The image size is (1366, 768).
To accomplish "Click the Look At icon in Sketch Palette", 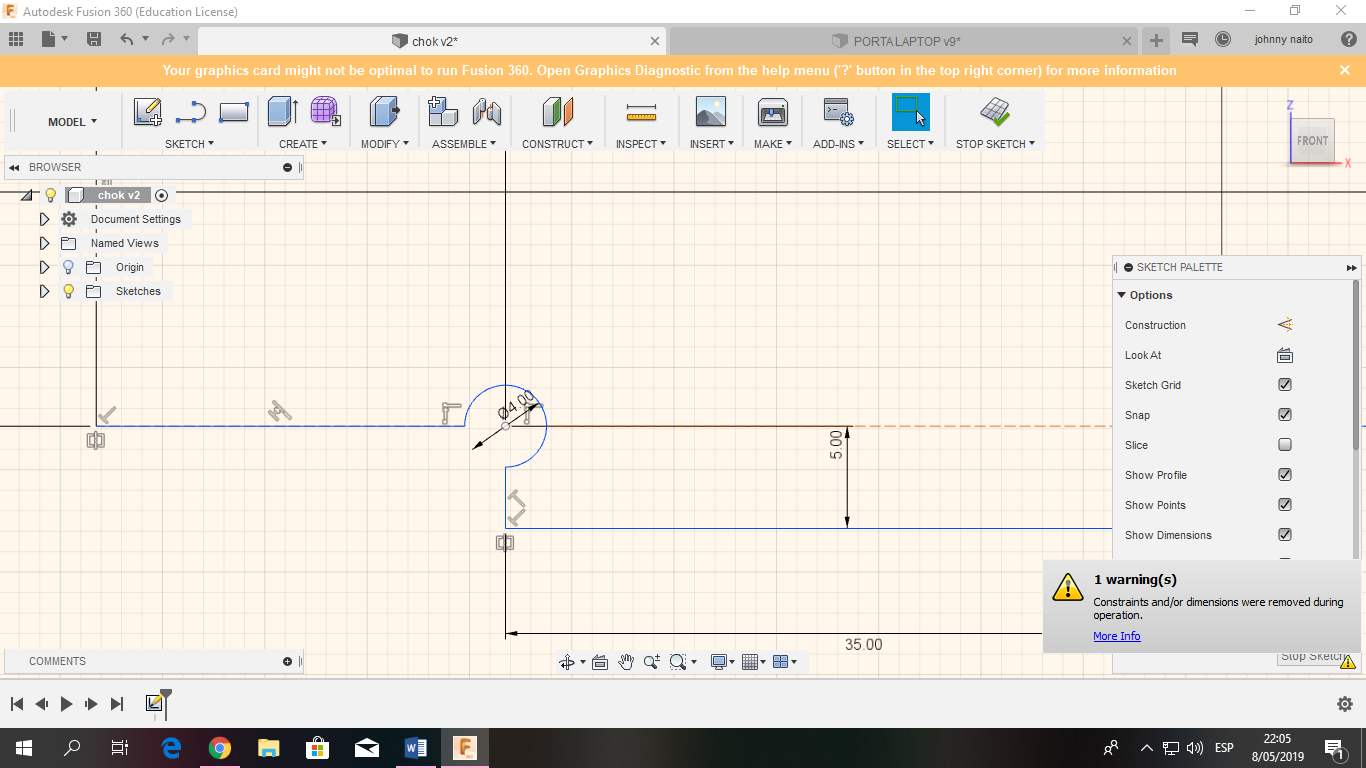I will (x=1285, y=355).
